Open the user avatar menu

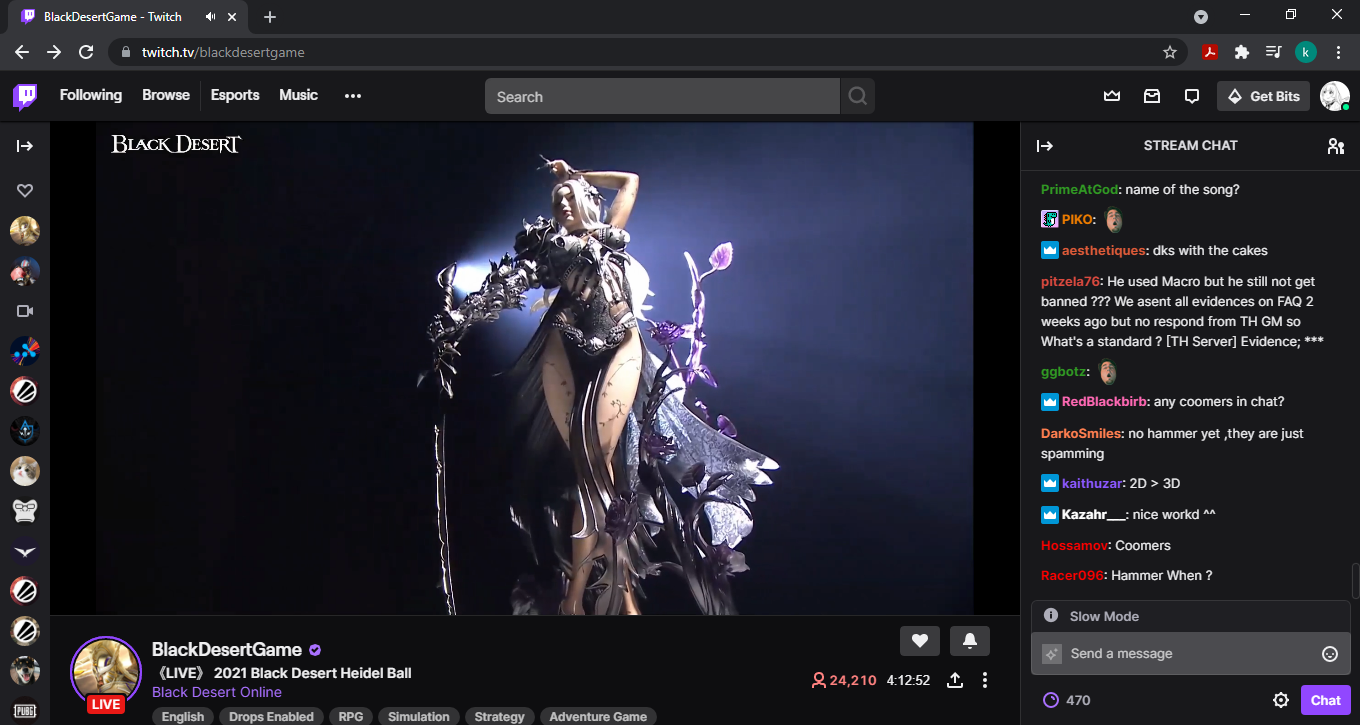click(1335, 96)
